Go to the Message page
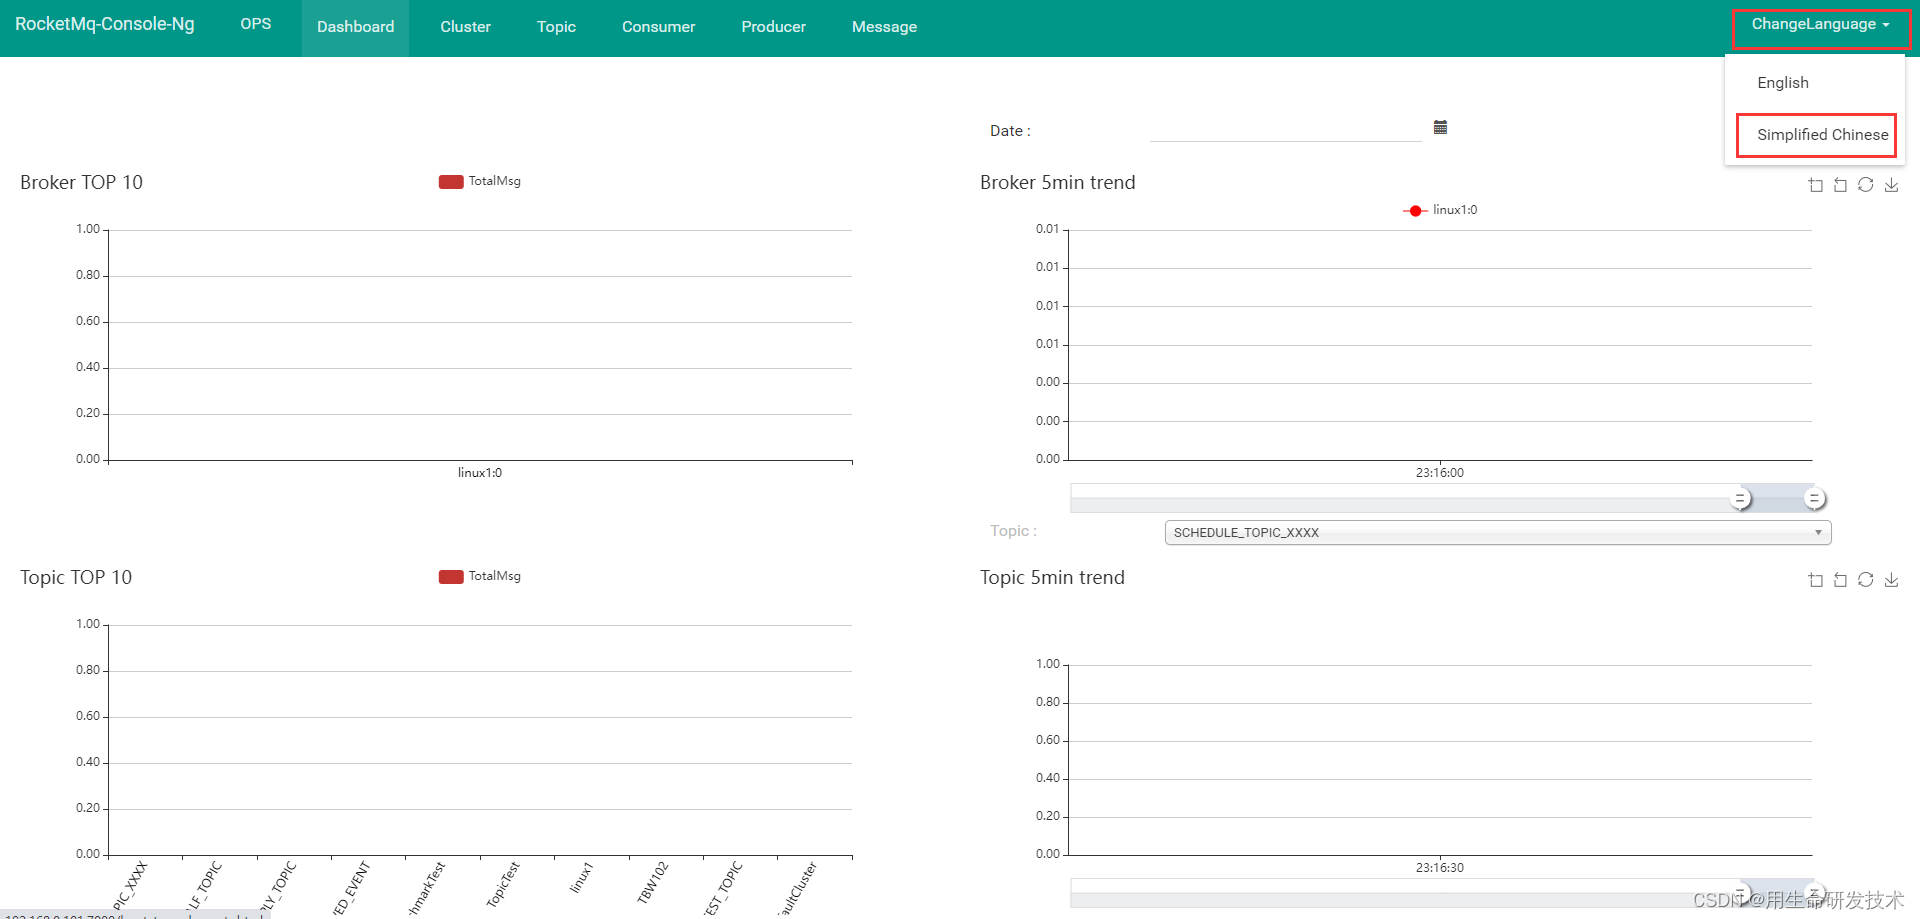 pos(884,27)
